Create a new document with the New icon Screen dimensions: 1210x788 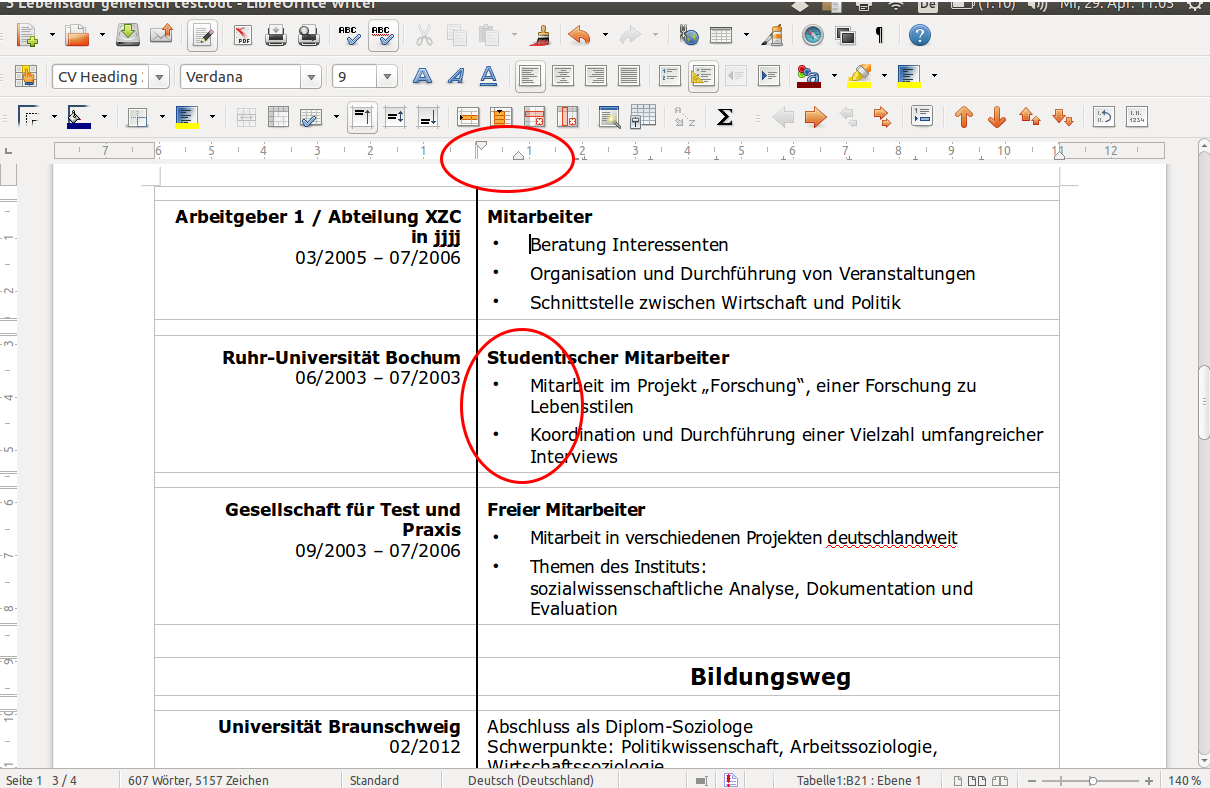pyautogui.click(x=27, y=36)
